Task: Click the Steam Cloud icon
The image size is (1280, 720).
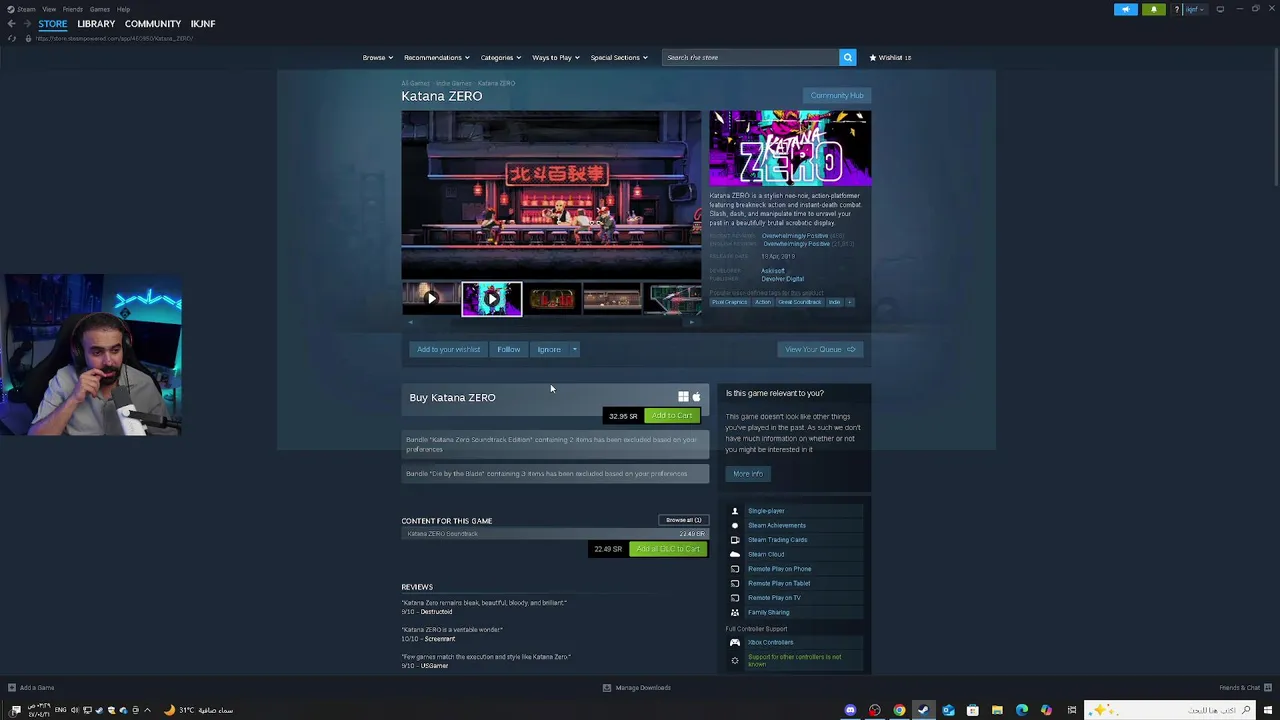Action: (735, 554)
